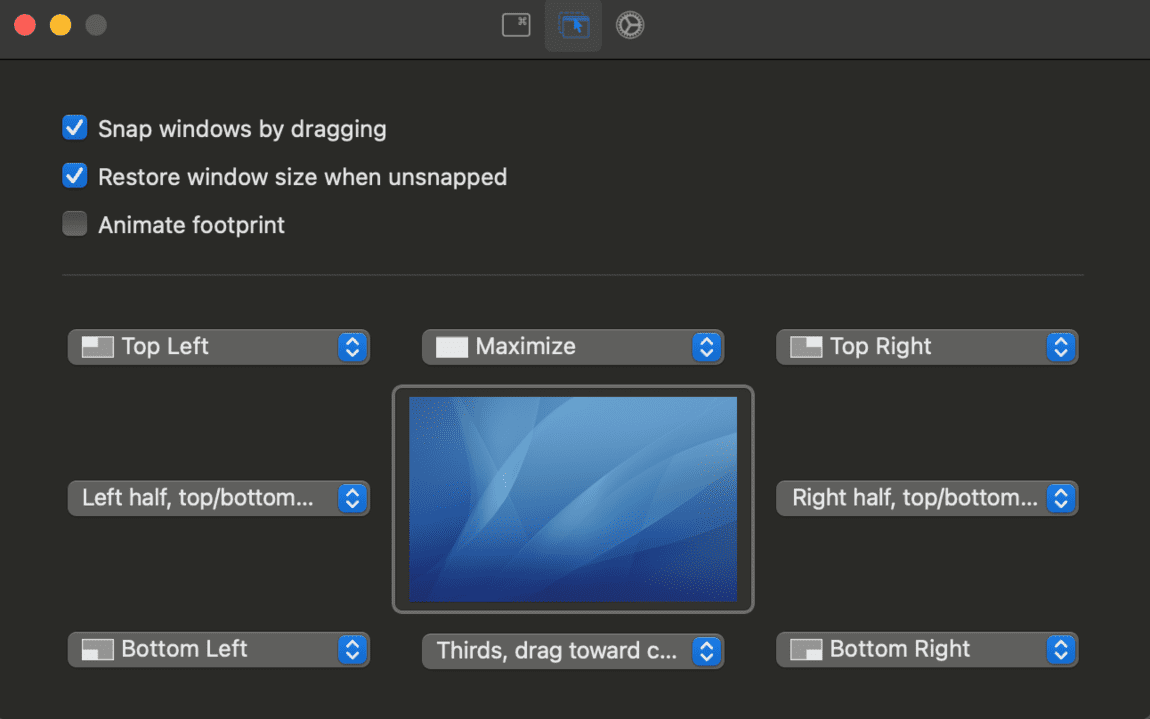The height and width of the screenshot is (719, 1150).
Task: Switch to the snap areas tab
Action: click(574, 26)
